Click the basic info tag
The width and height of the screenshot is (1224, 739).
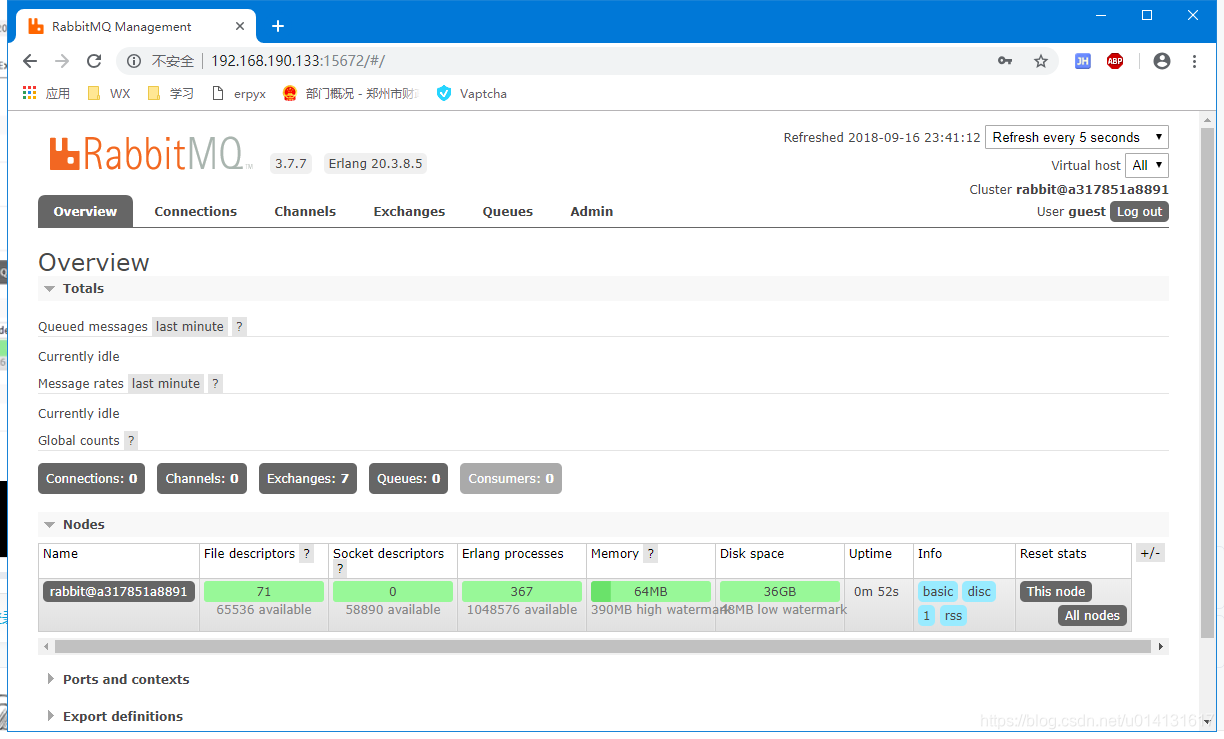938,592
